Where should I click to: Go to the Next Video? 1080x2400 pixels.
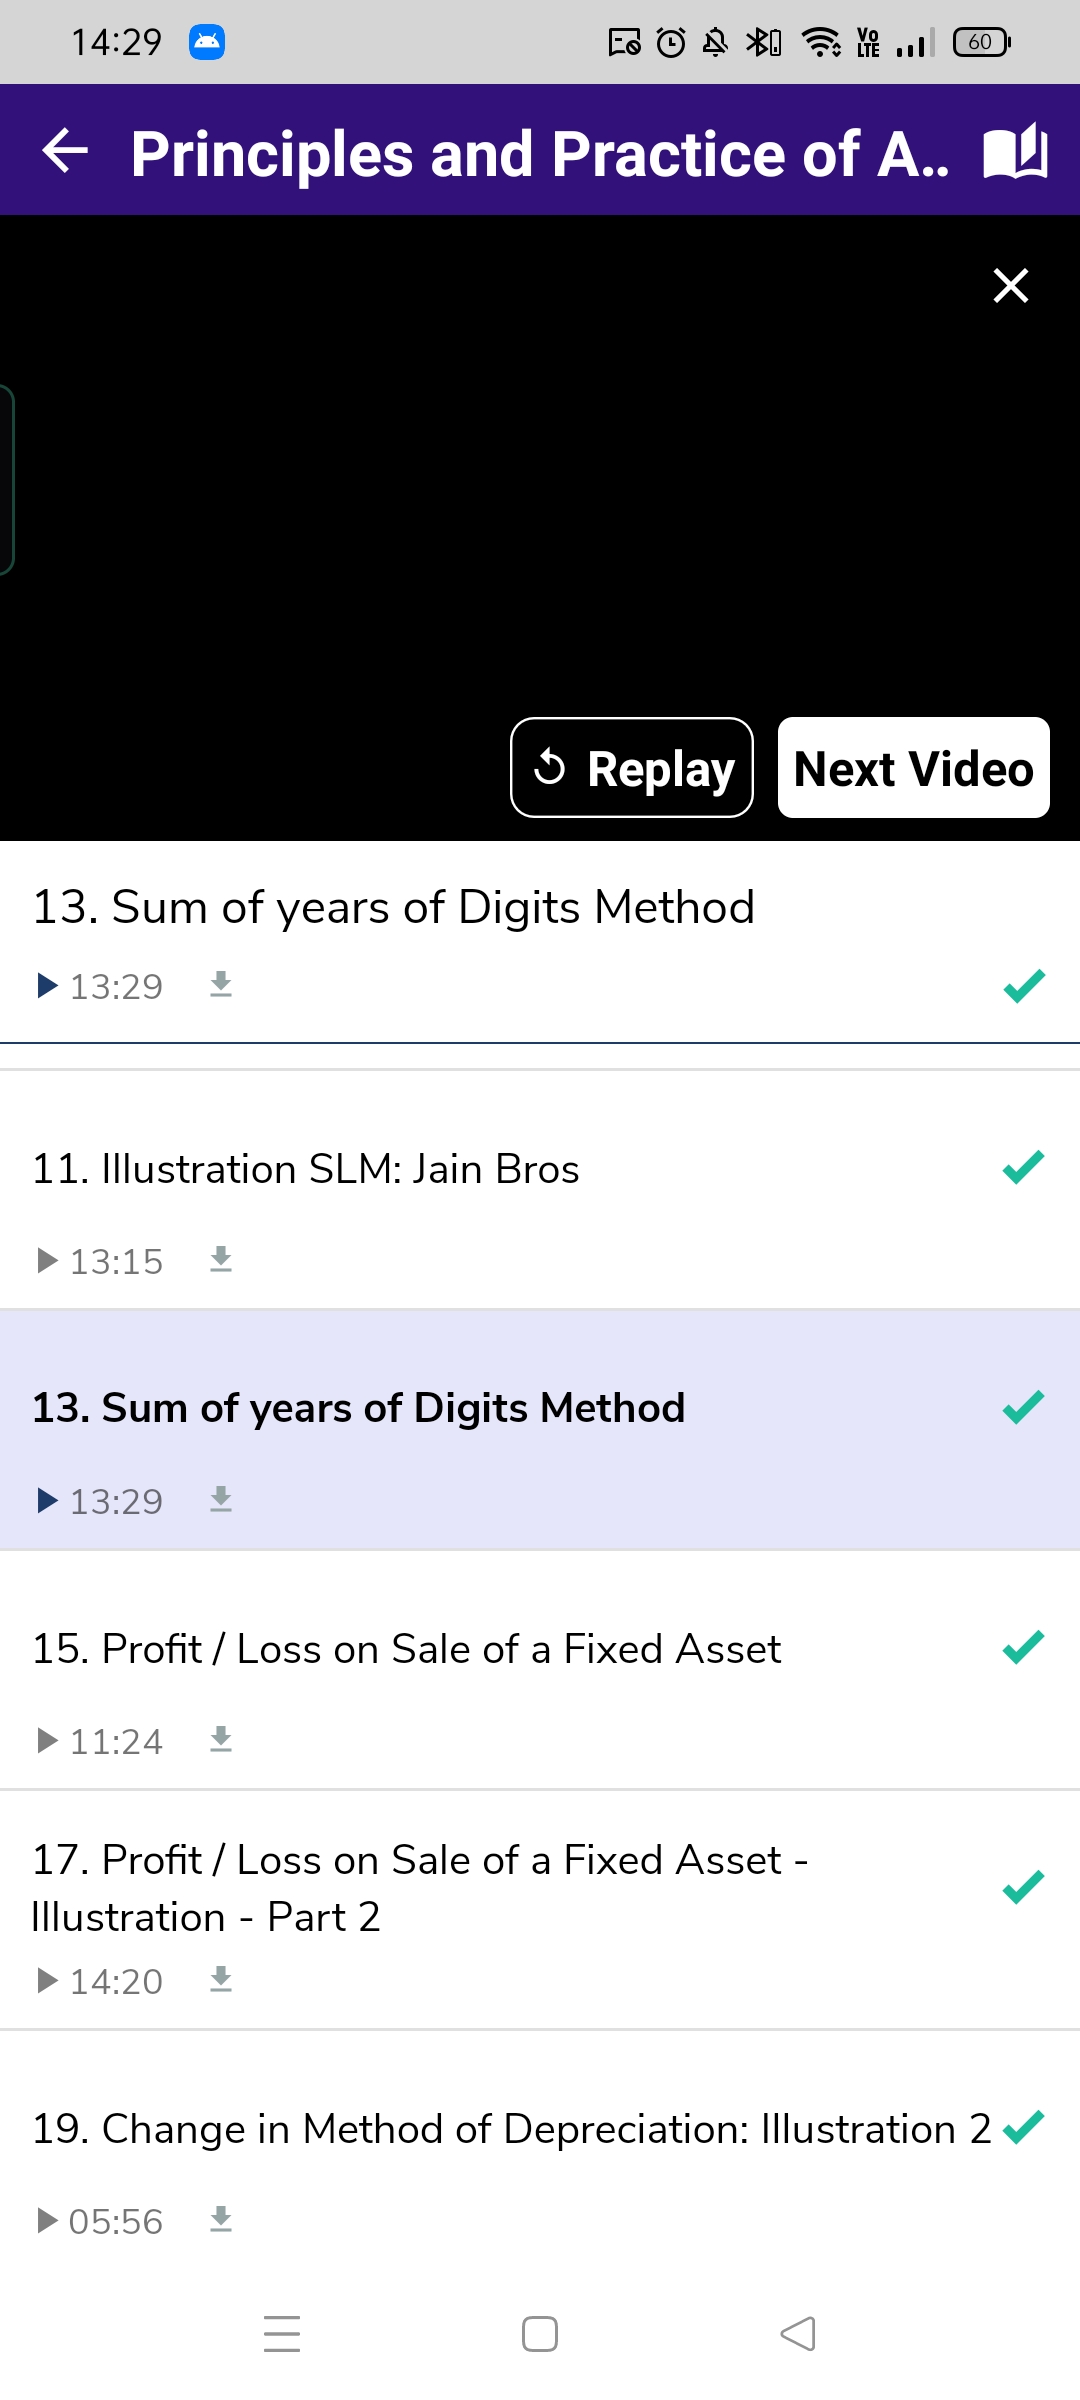point(913,768)
